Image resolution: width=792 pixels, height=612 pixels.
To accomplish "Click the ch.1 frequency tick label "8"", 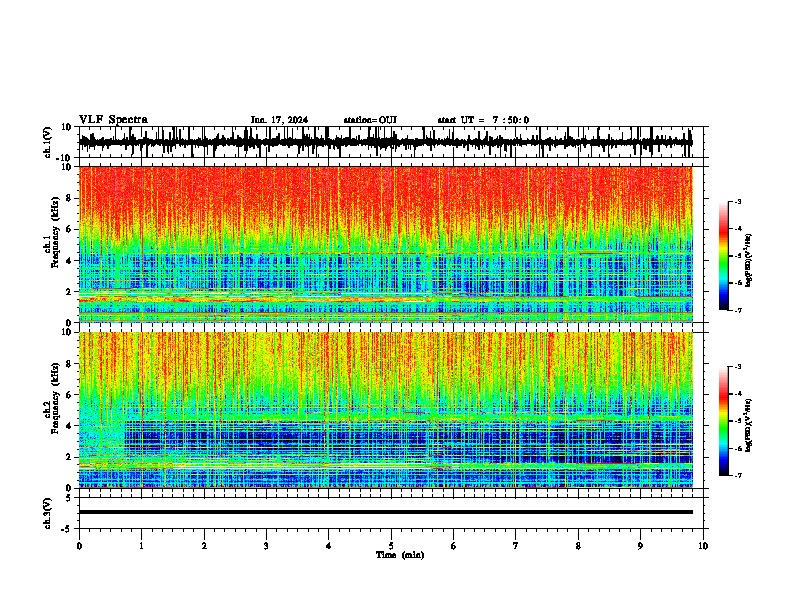I will point(70,198).
